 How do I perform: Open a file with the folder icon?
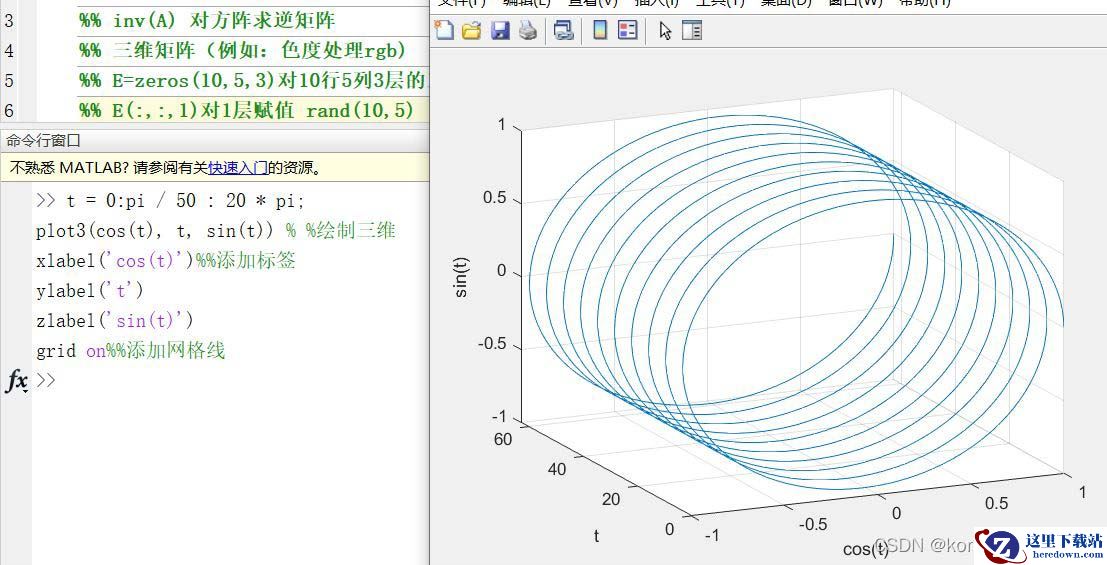[471, 31]
